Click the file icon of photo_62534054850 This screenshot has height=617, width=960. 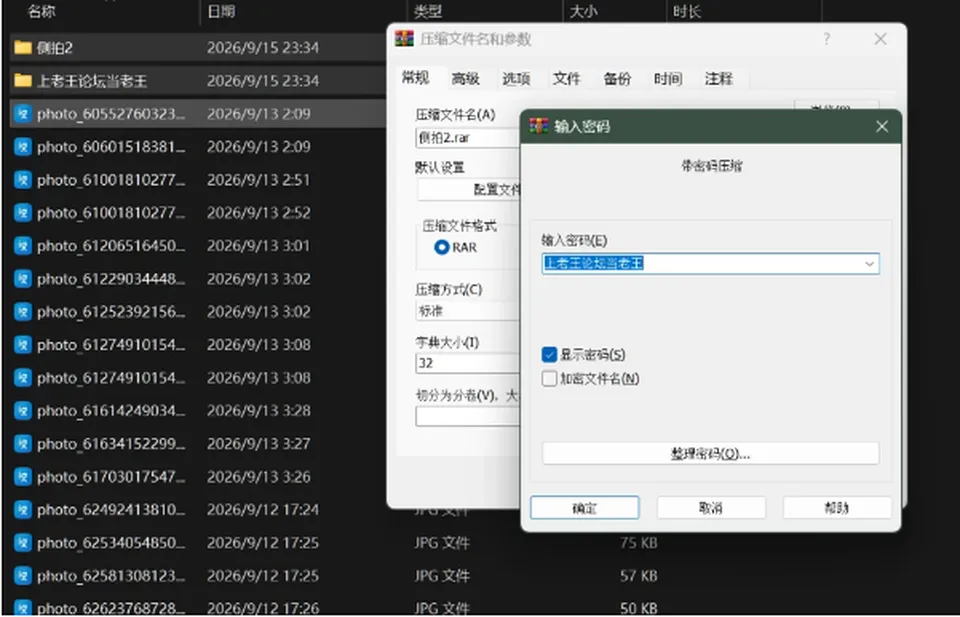coord(23,543)
